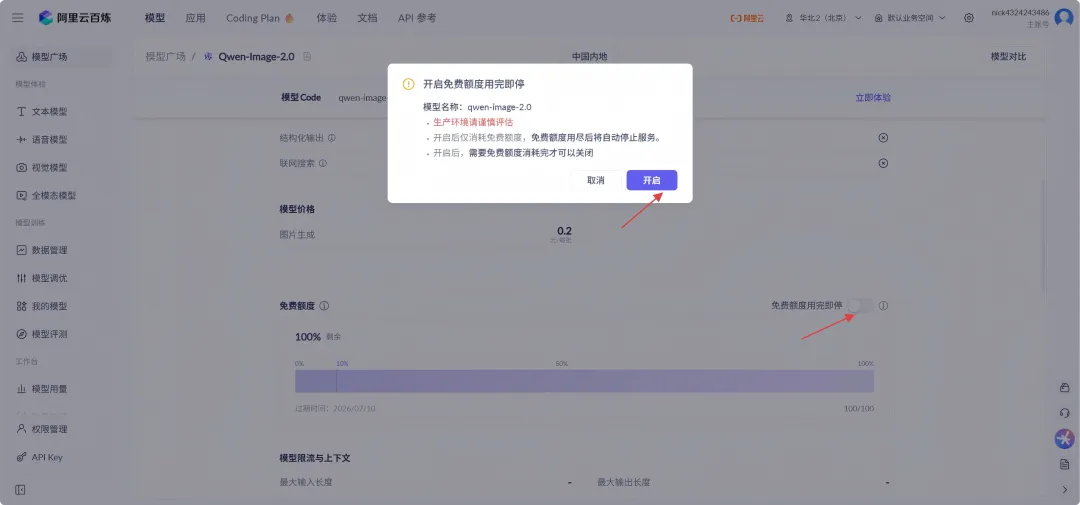The image size is (1080, 505).
Task: Expand the 华北2（北京） region dropdown
Action: [x=824, y=18]
